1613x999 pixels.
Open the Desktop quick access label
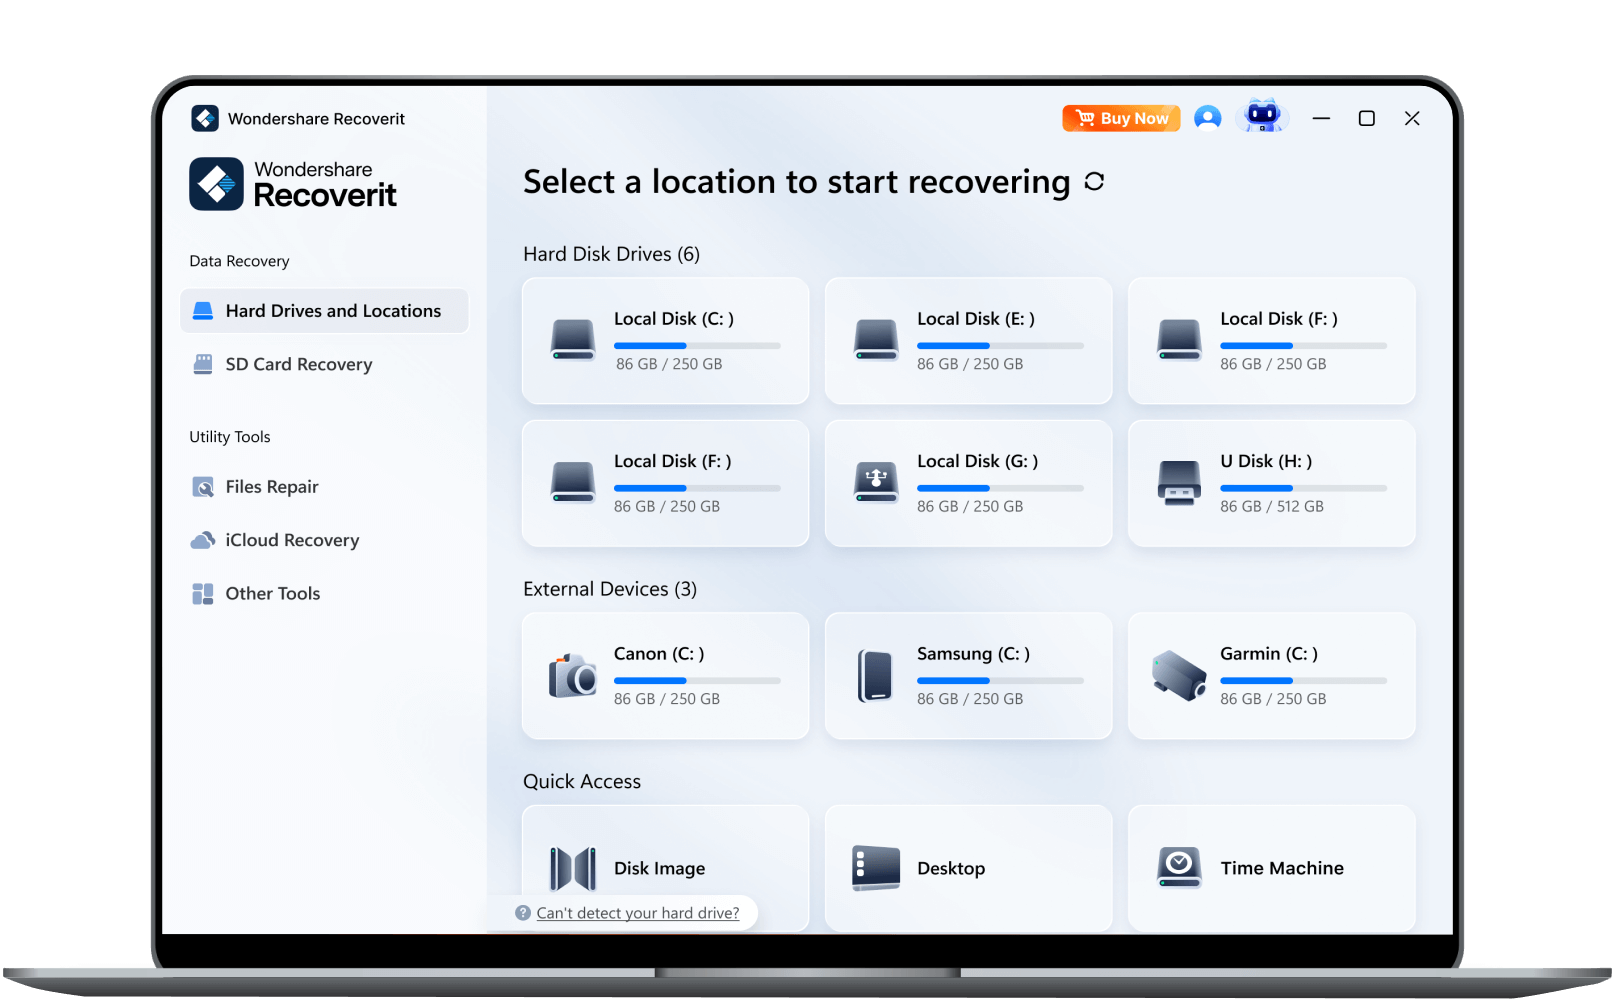[951, 869]
